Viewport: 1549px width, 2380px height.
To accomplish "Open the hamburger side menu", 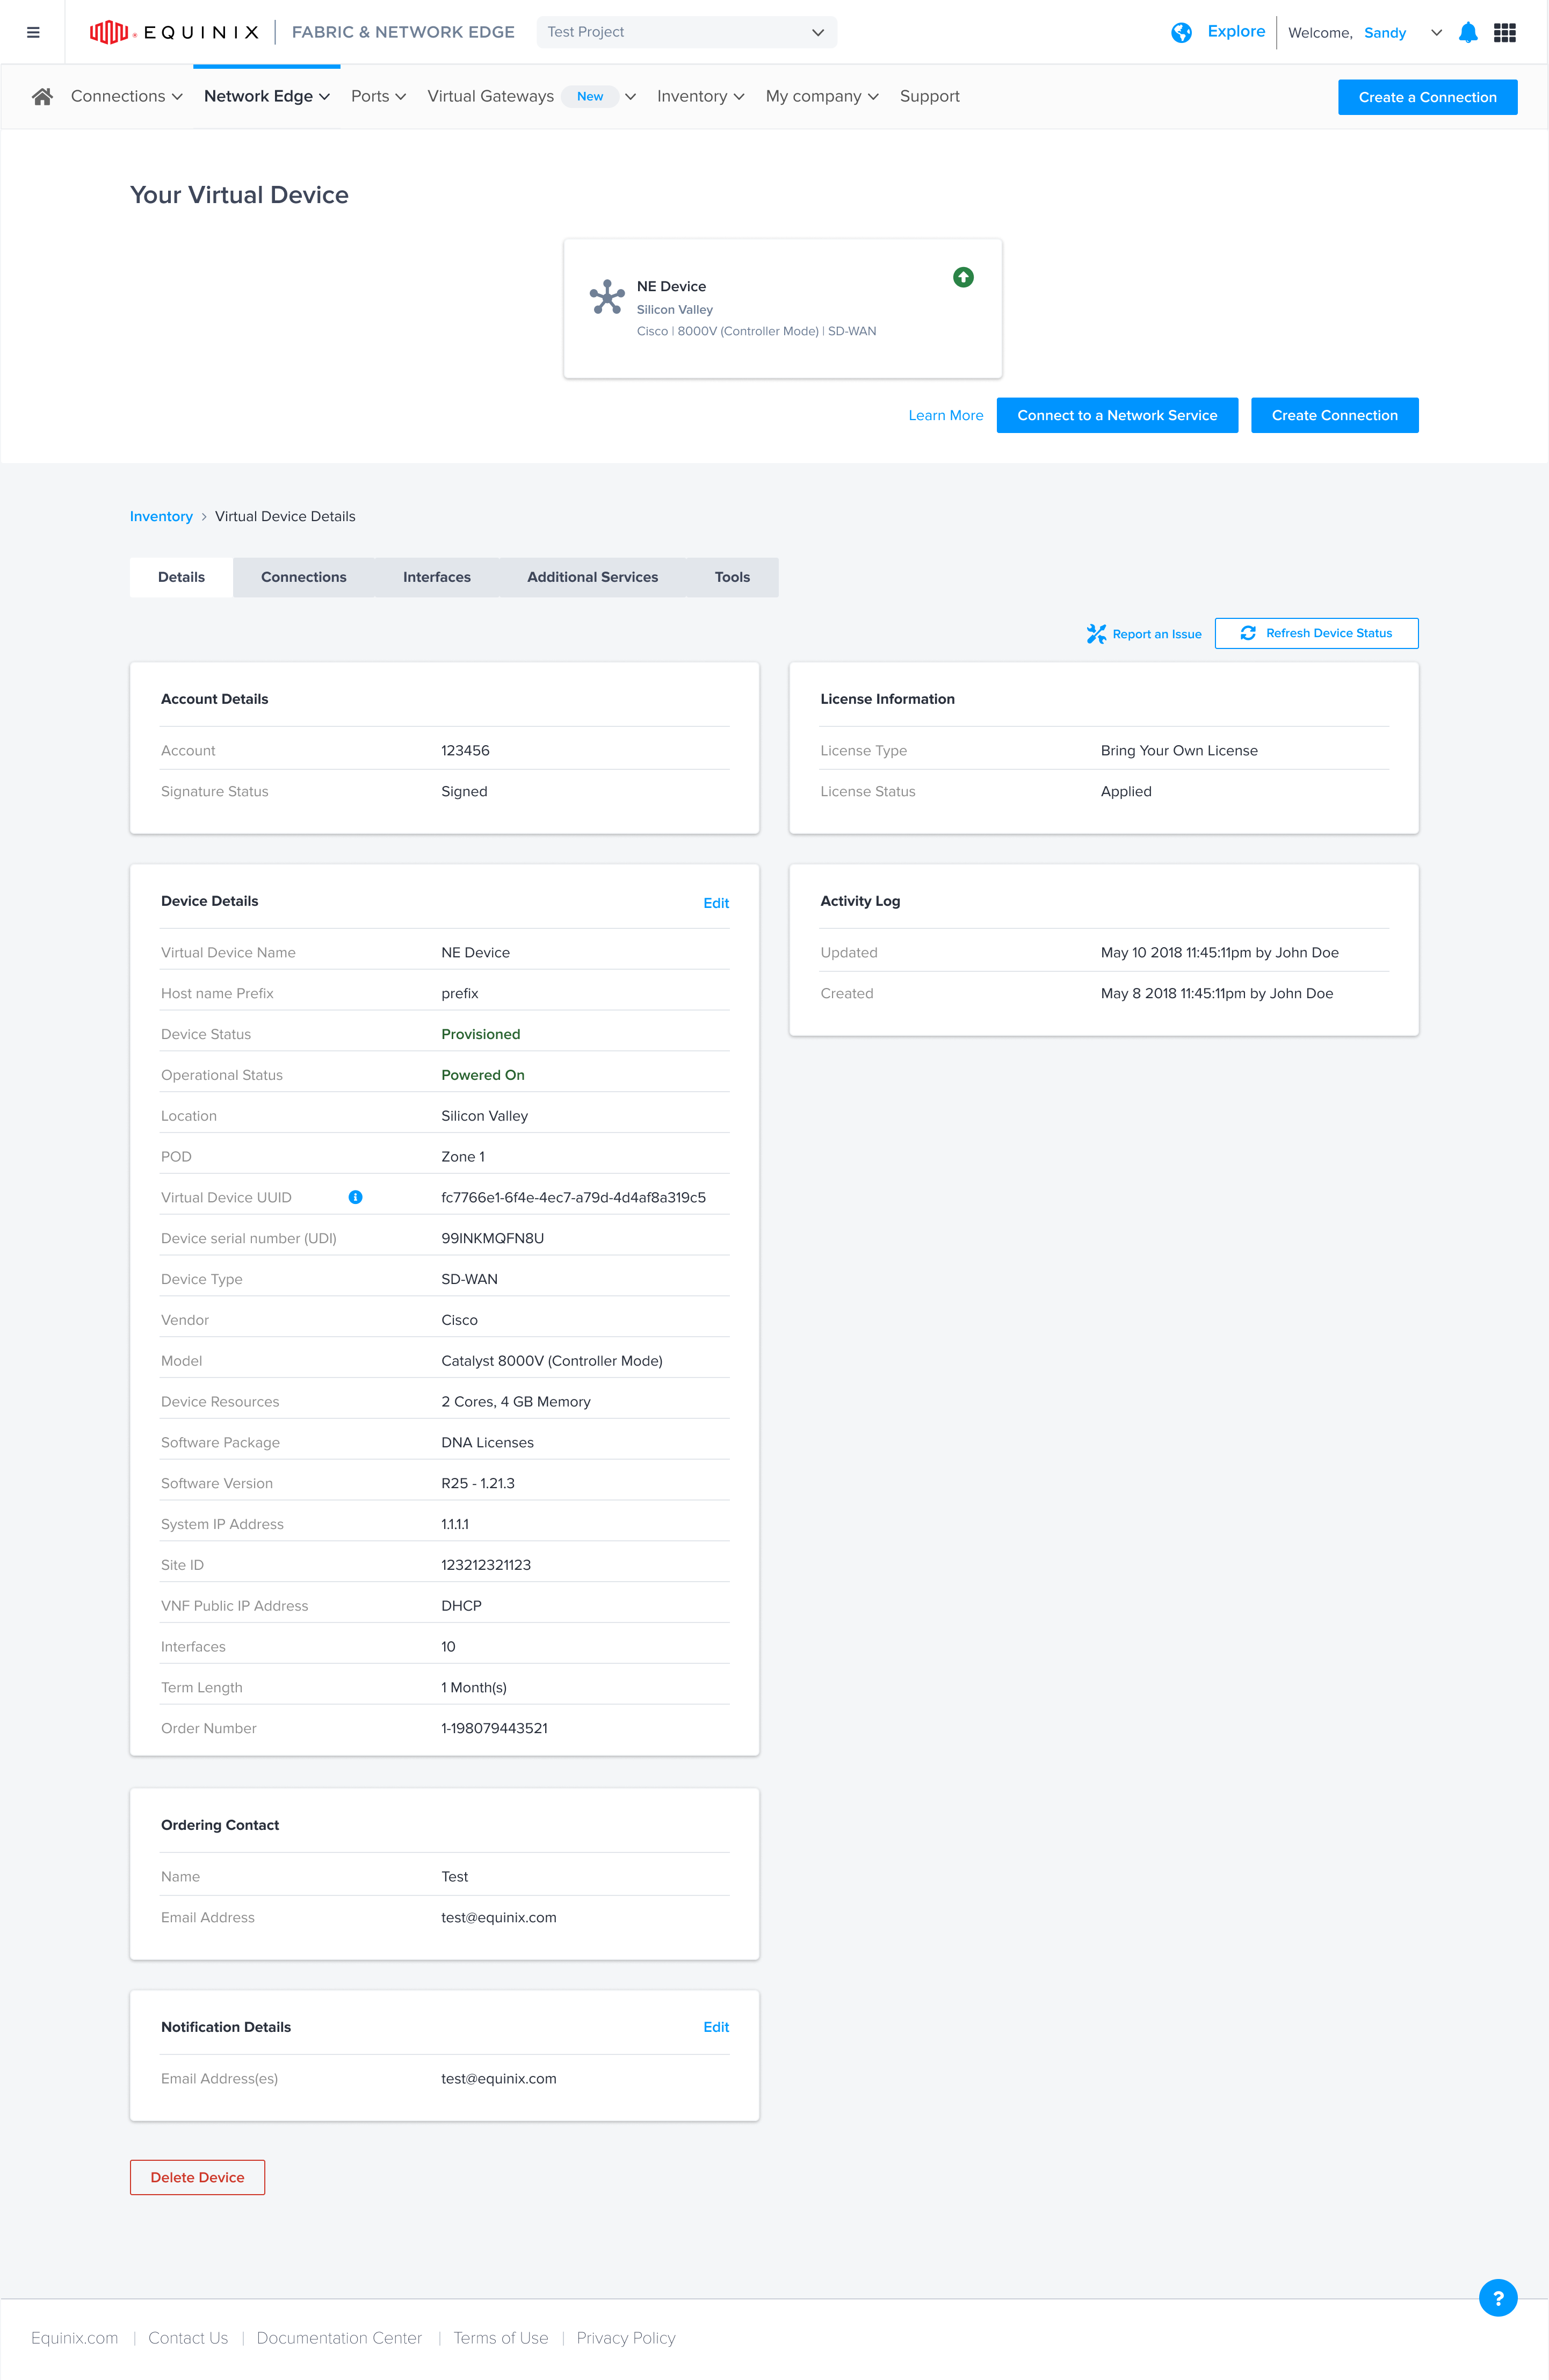I will click(x=33, y=32).
